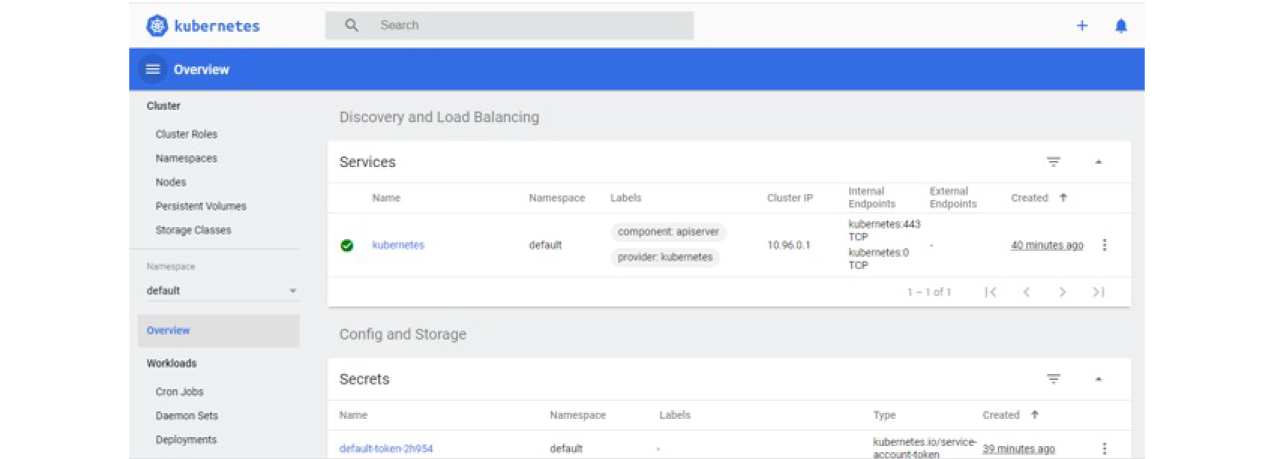Viewport: 1272px width, 459px height.
Task: Go to next page of Services
Action: pyautogui.click(x=1062, y=292)
